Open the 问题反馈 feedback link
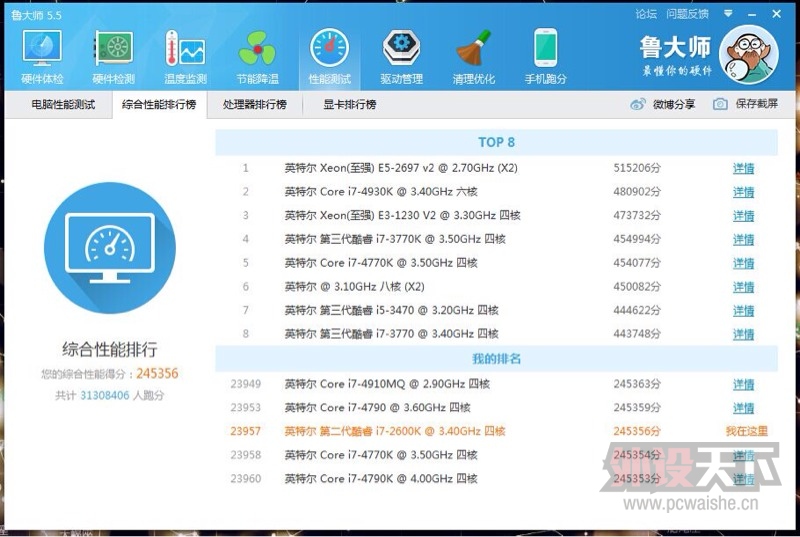The image size is (800, 537). click(687, 14)
